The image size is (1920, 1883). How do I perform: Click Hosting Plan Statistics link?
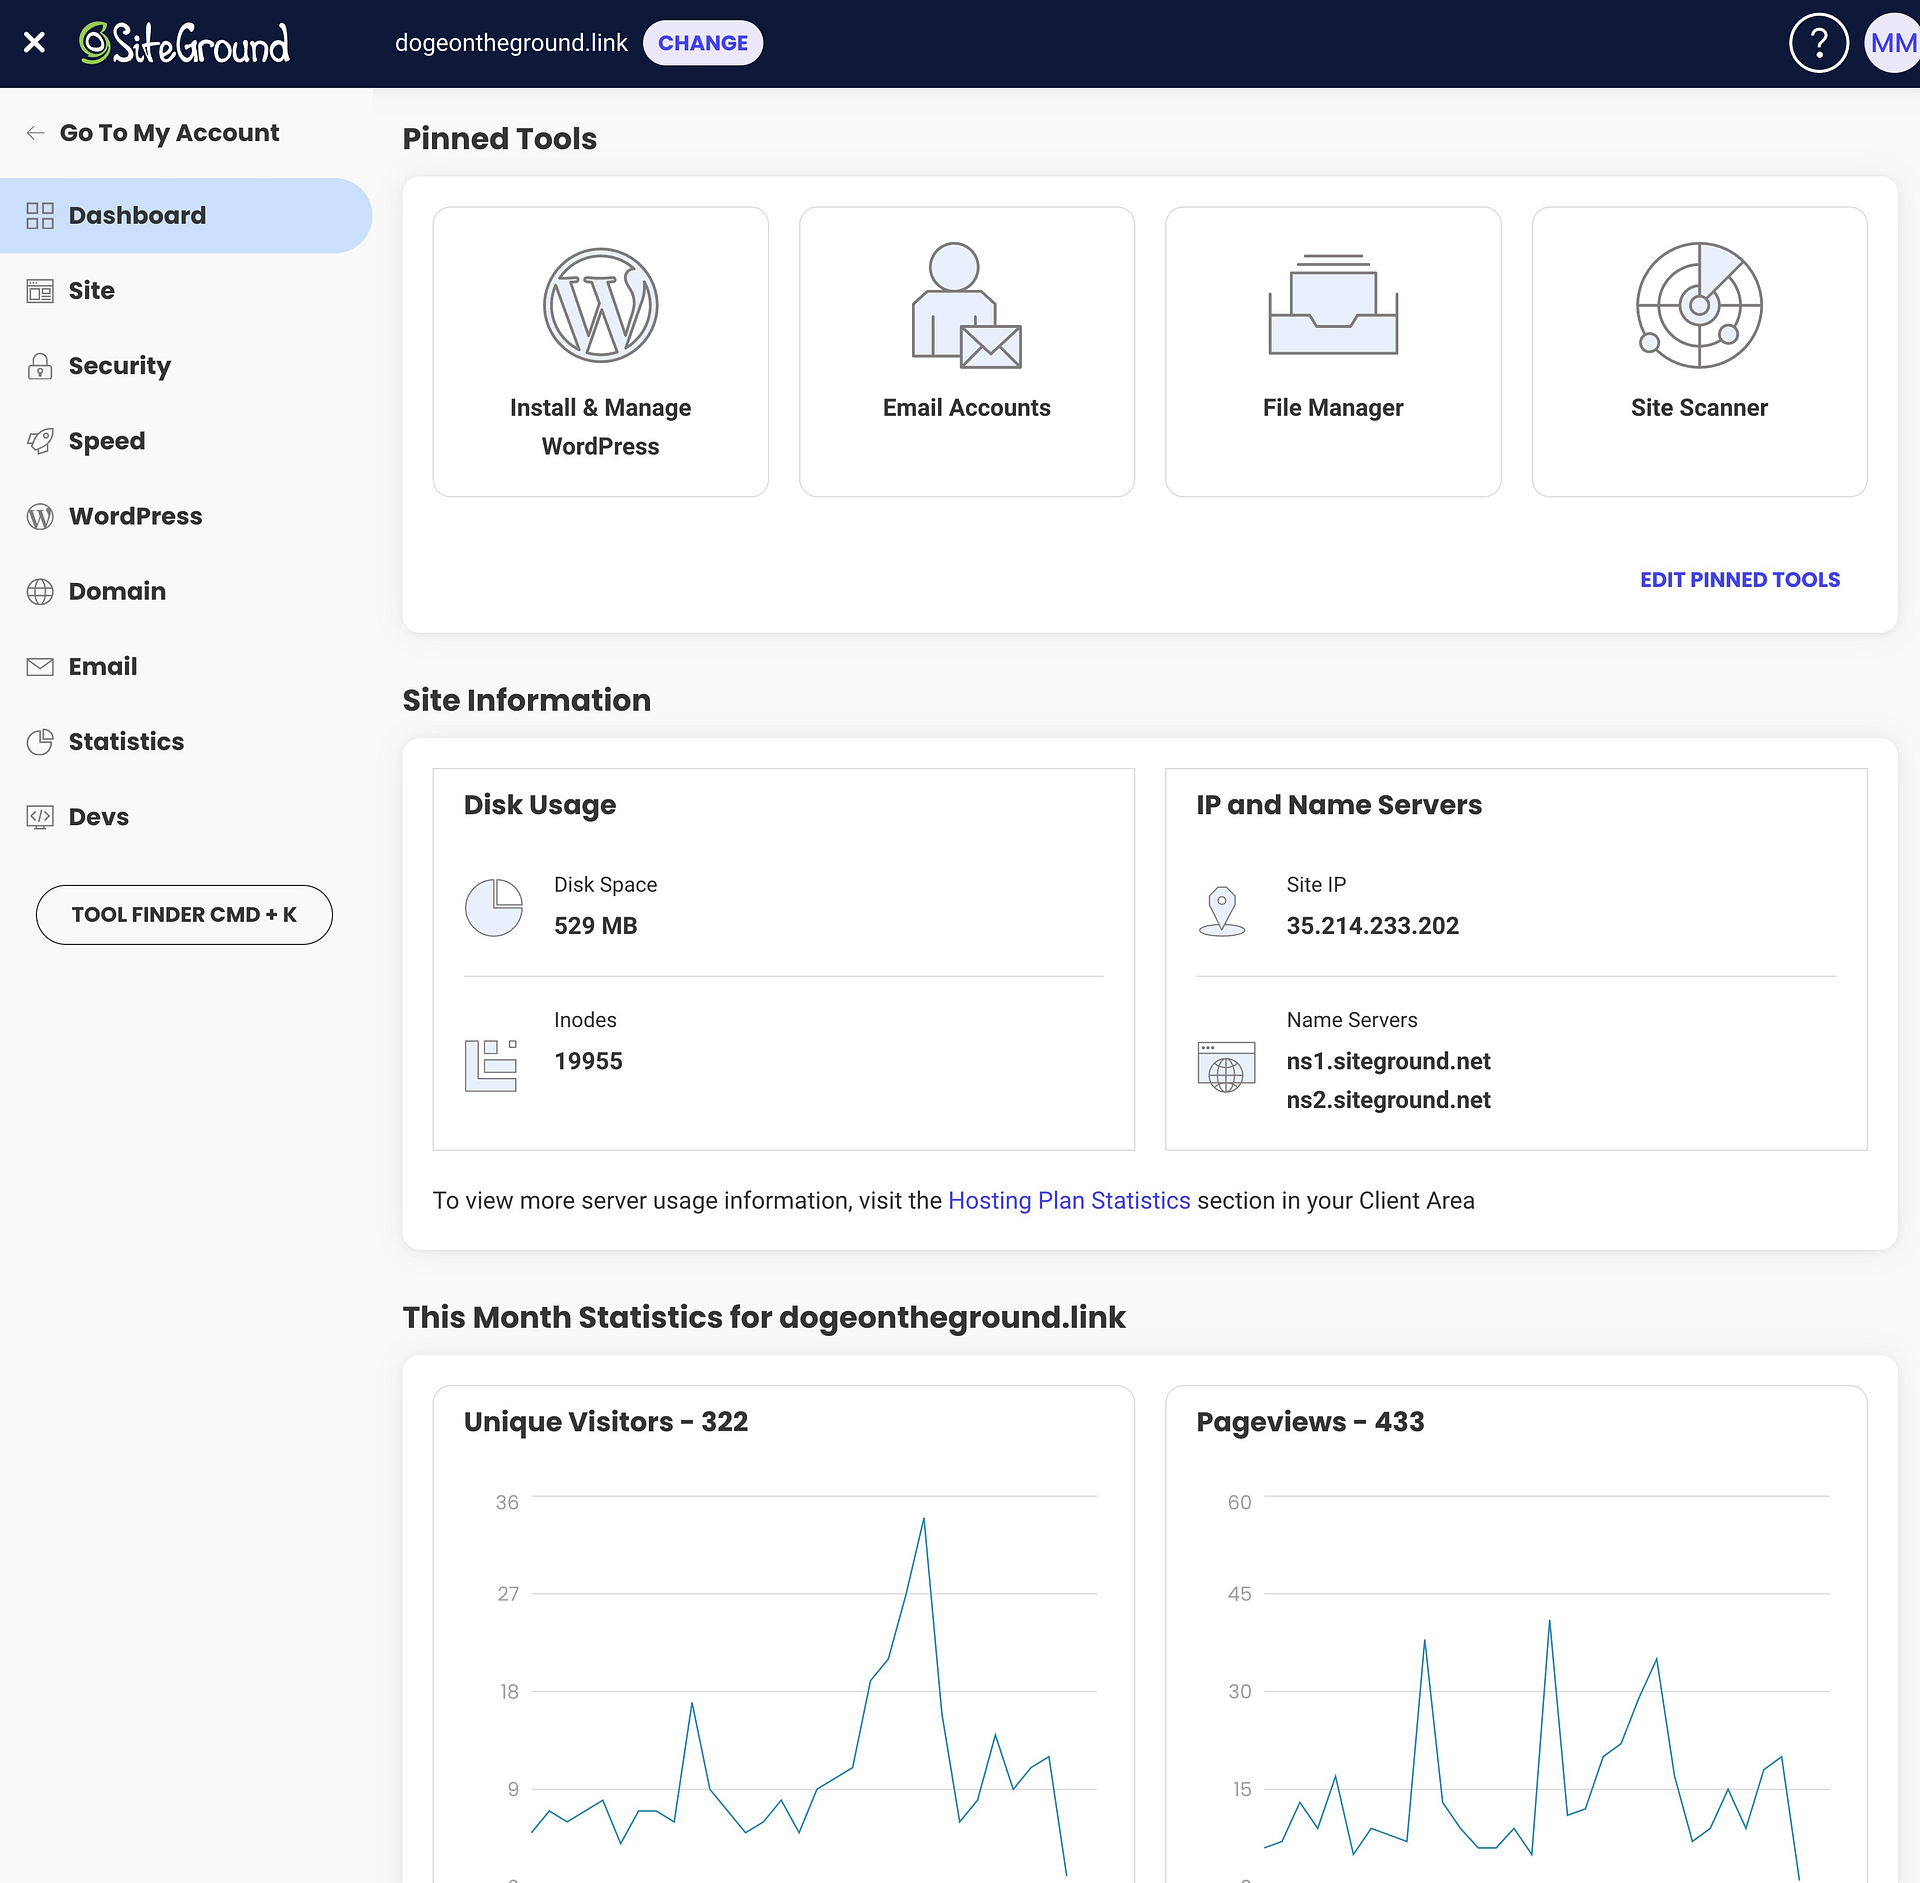[1068, 1200]
